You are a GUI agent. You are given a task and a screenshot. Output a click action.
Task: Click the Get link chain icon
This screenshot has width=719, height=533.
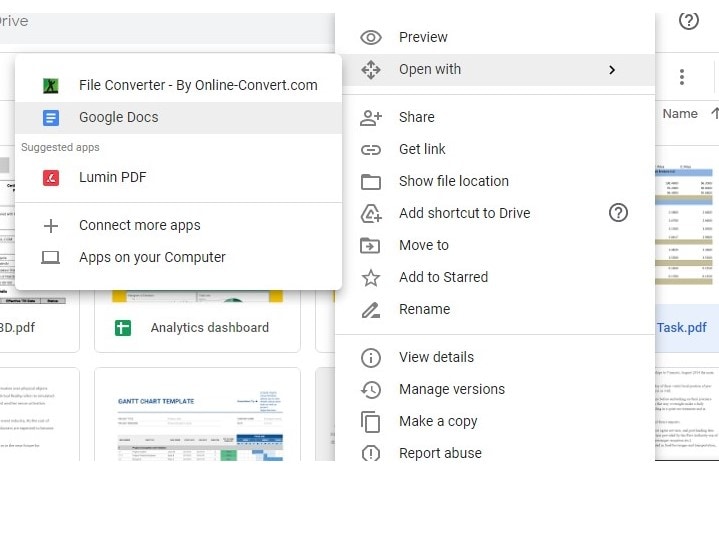click(371, 149)
